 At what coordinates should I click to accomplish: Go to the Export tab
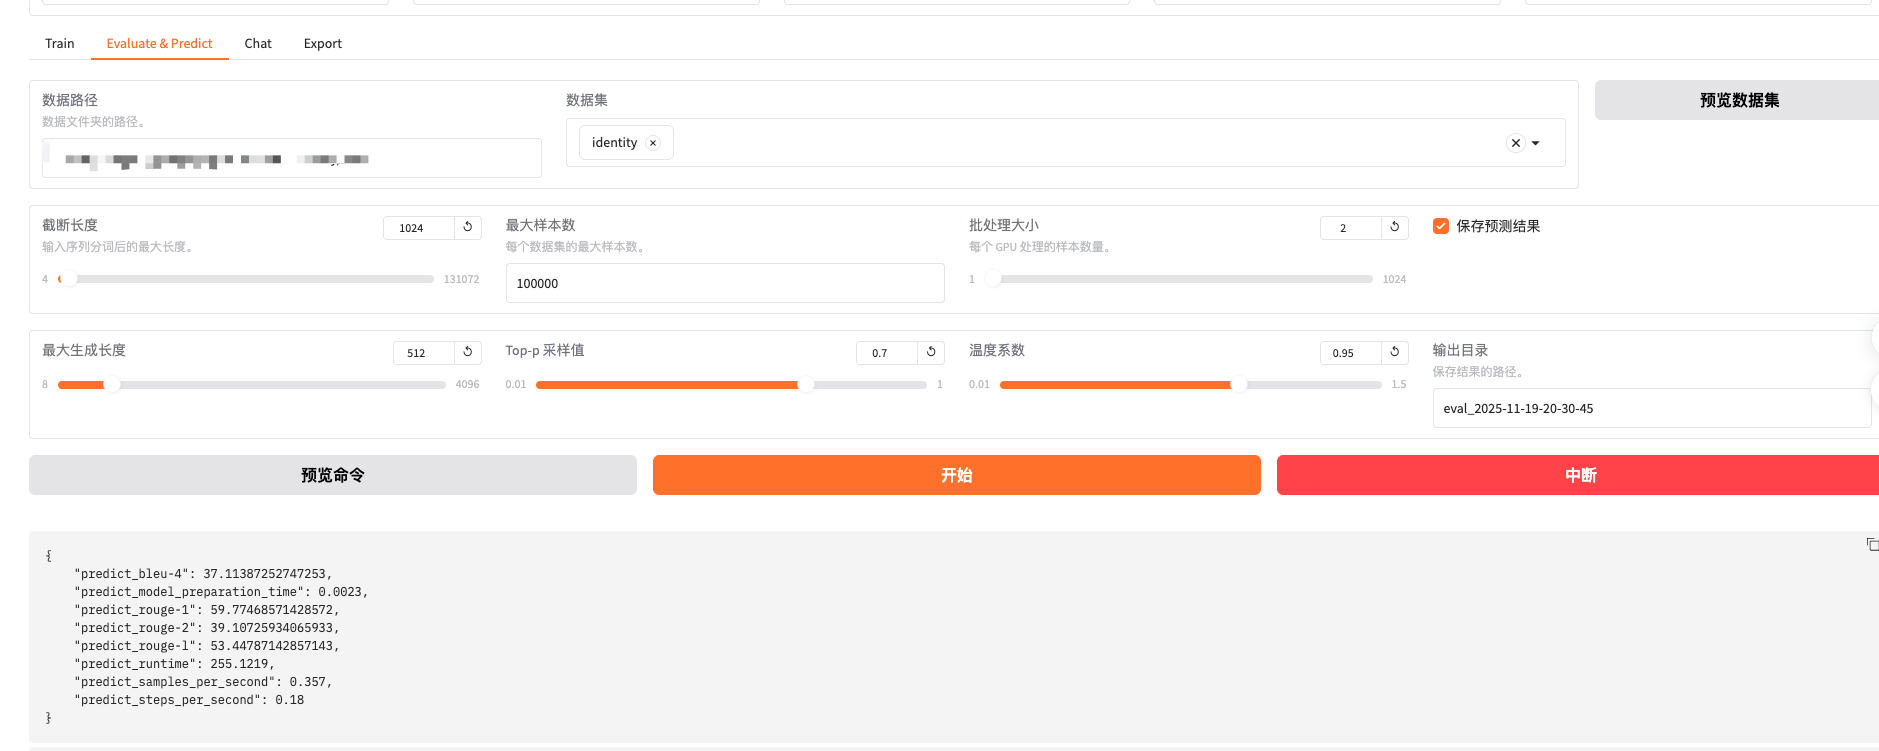(x=322, y=44)
